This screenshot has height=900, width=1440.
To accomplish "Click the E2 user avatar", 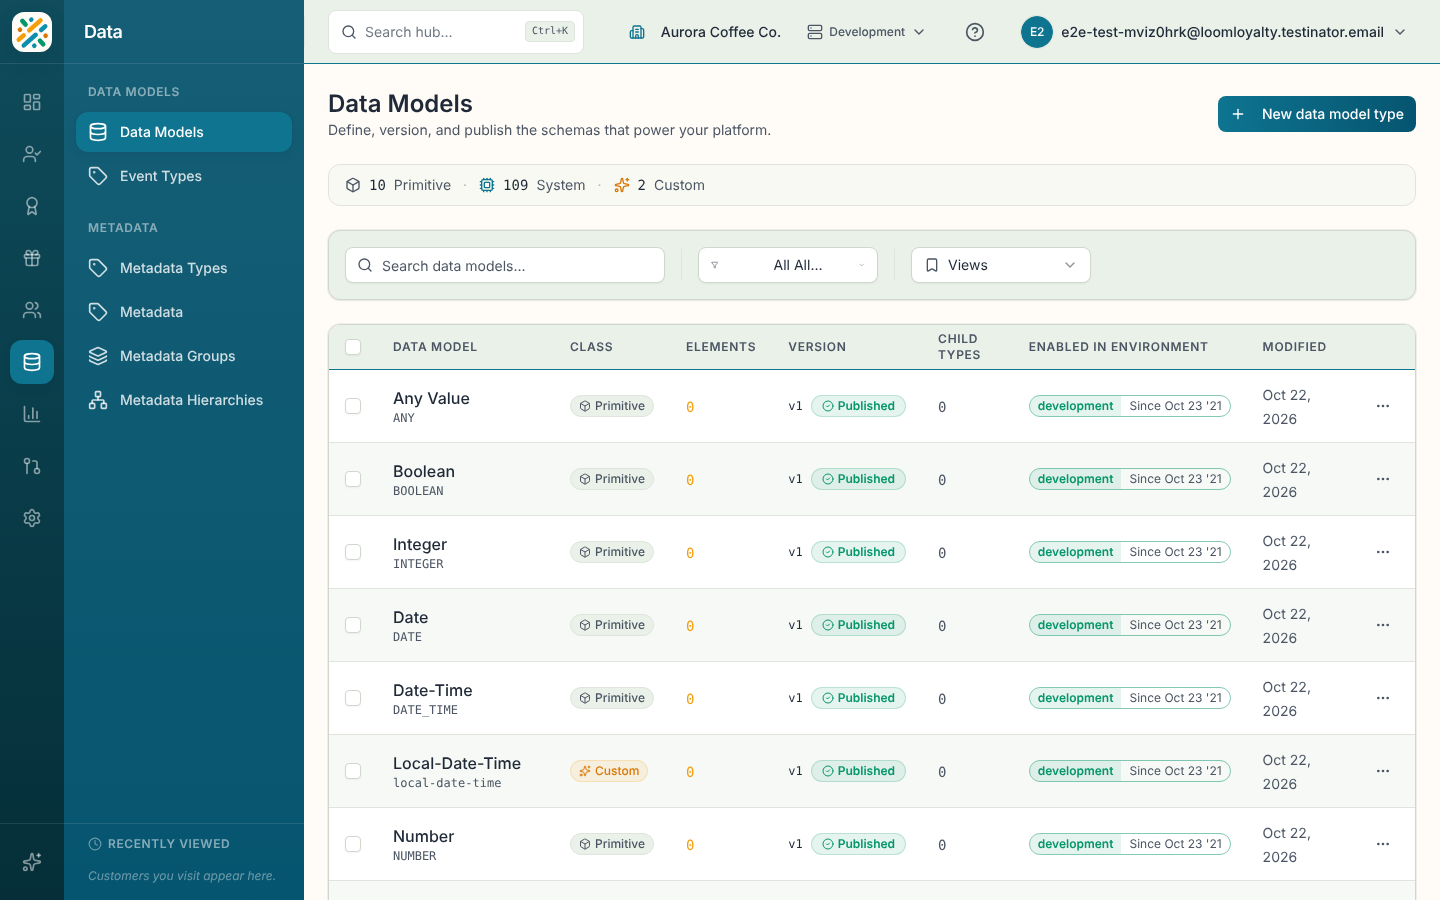I will click(x=1037, y=32).
